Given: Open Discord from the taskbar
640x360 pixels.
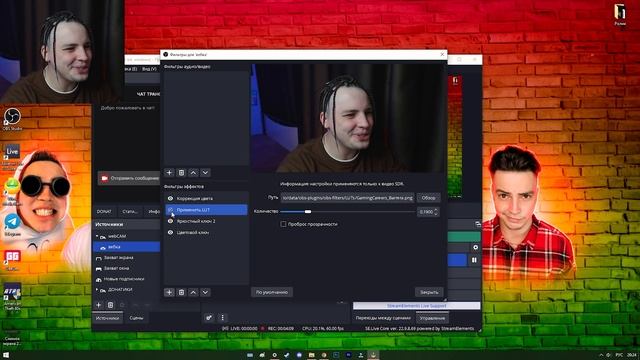Looking at the screenshot, I should [x=299, y=356].
